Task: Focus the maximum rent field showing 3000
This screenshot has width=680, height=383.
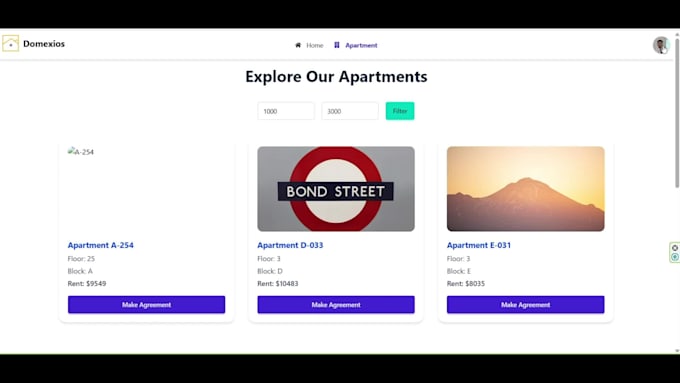Action: point(350,111)
